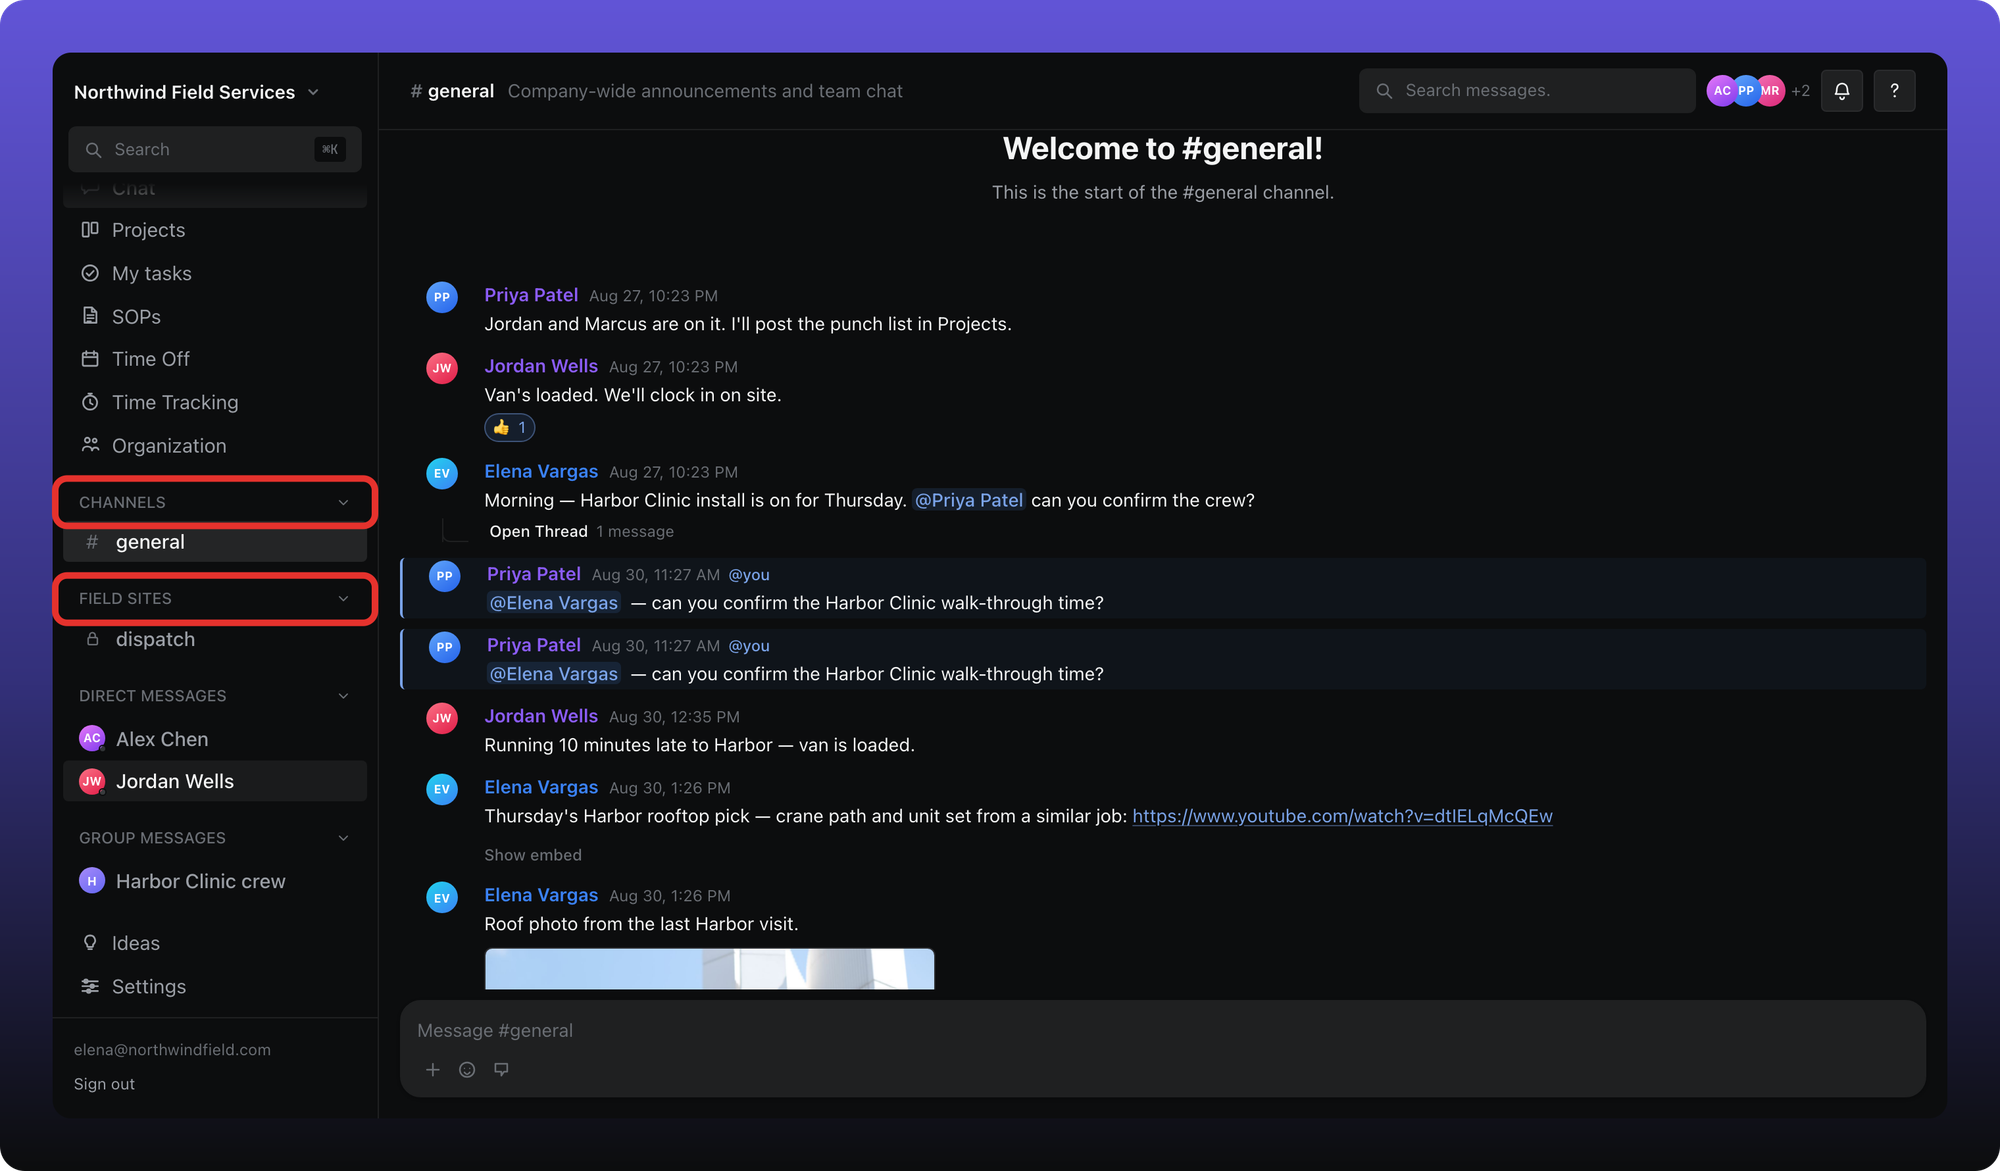Toggle the thumbs-up reaction on Jordan's message
The height and width of the screenshot is (1171, 2000).
510,428
